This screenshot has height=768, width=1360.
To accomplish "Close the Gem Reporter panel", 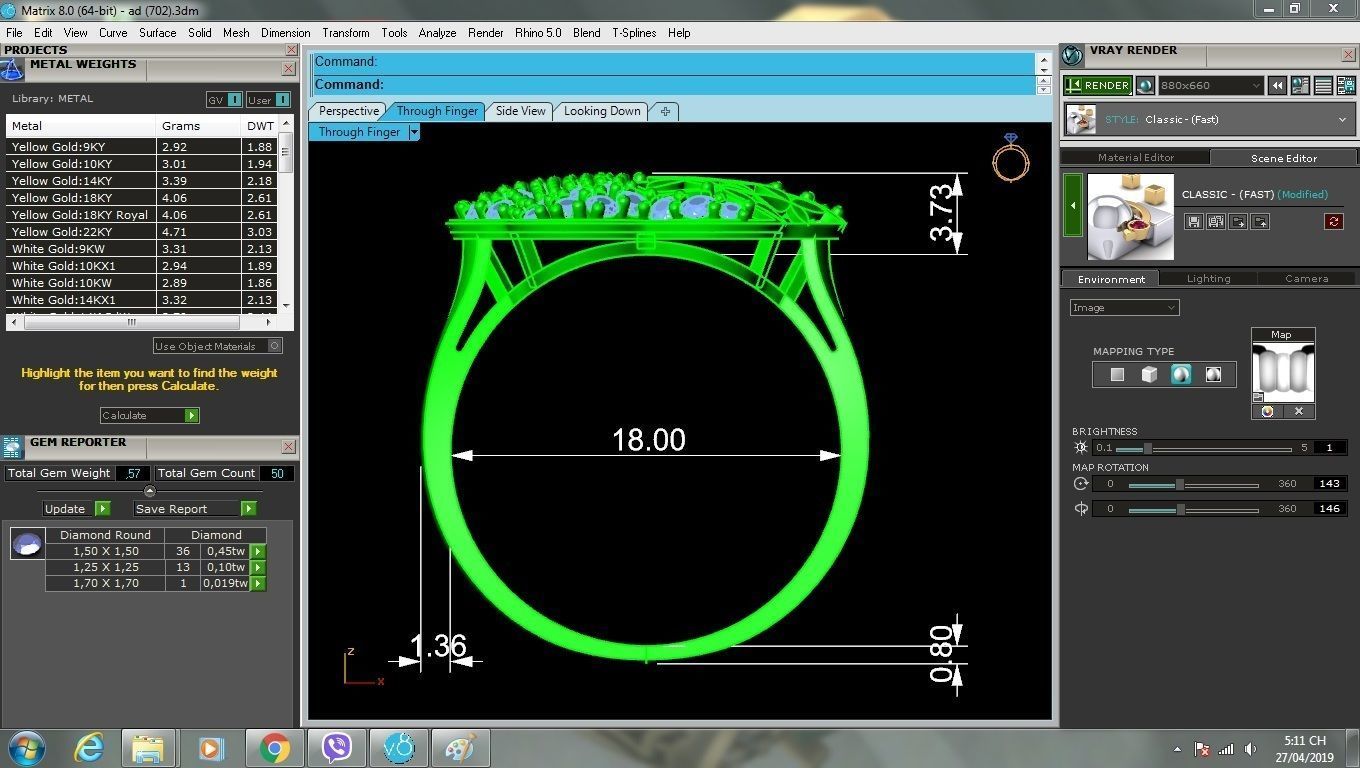I will 288,447.
